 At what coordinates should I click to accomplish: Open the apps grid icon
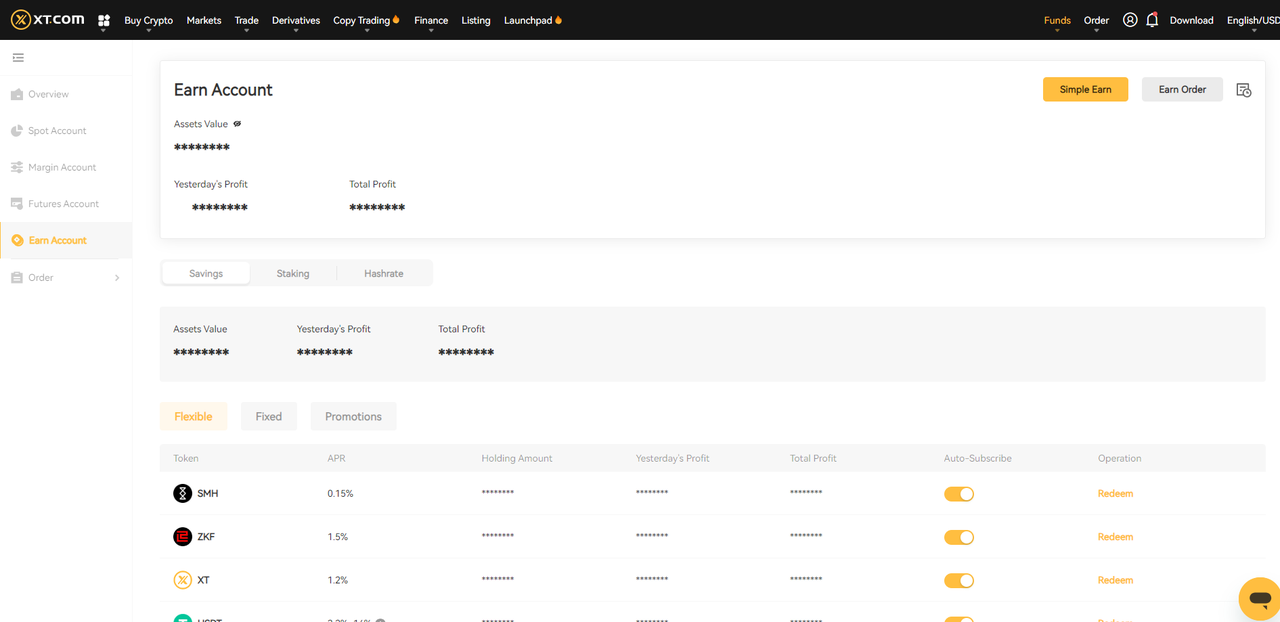104,20
